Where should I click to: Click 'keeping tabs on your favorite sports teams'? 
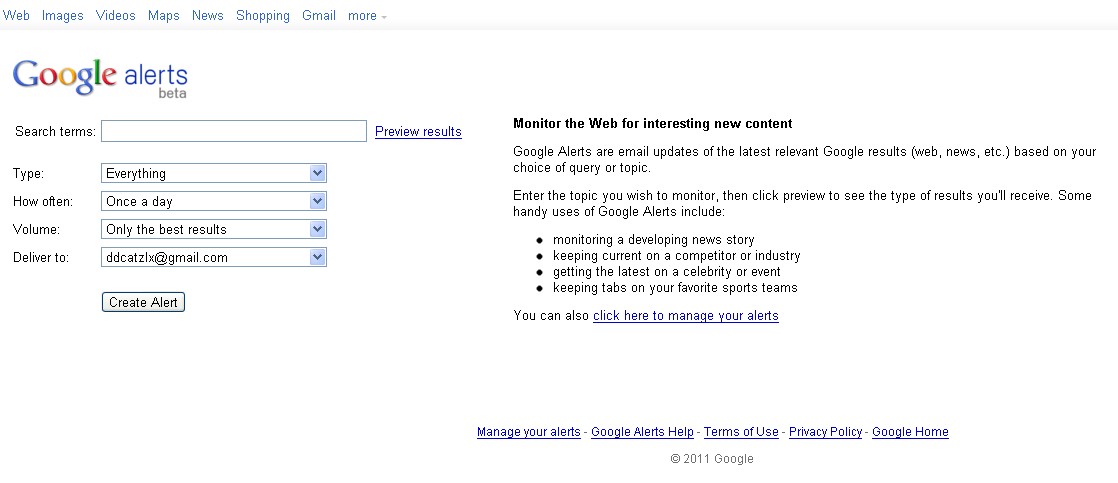675,288
